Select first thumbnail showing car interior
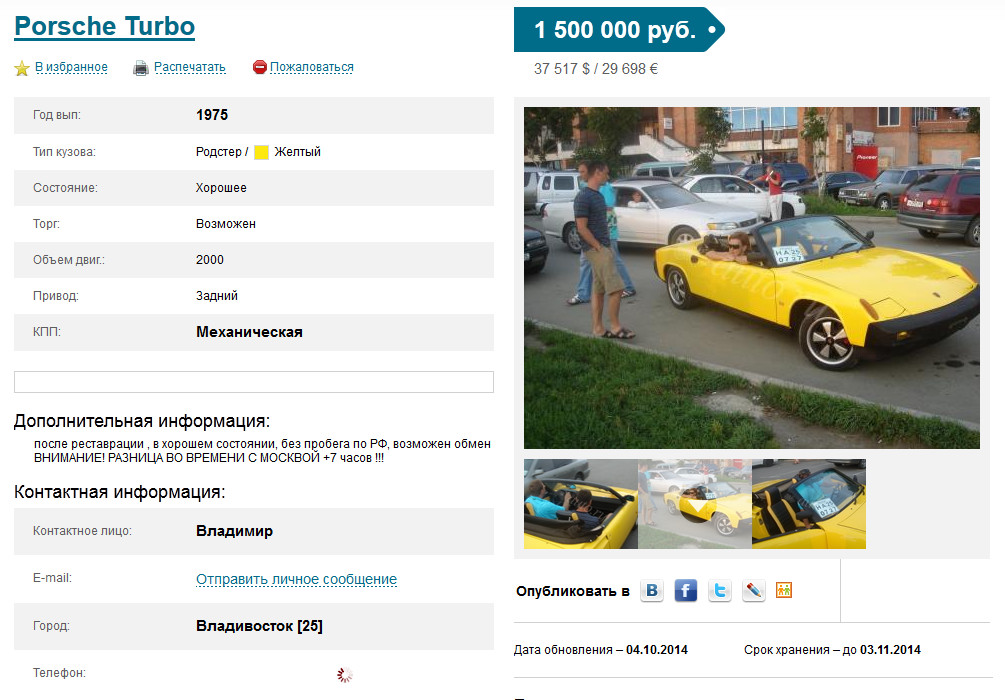 point(581,504)
